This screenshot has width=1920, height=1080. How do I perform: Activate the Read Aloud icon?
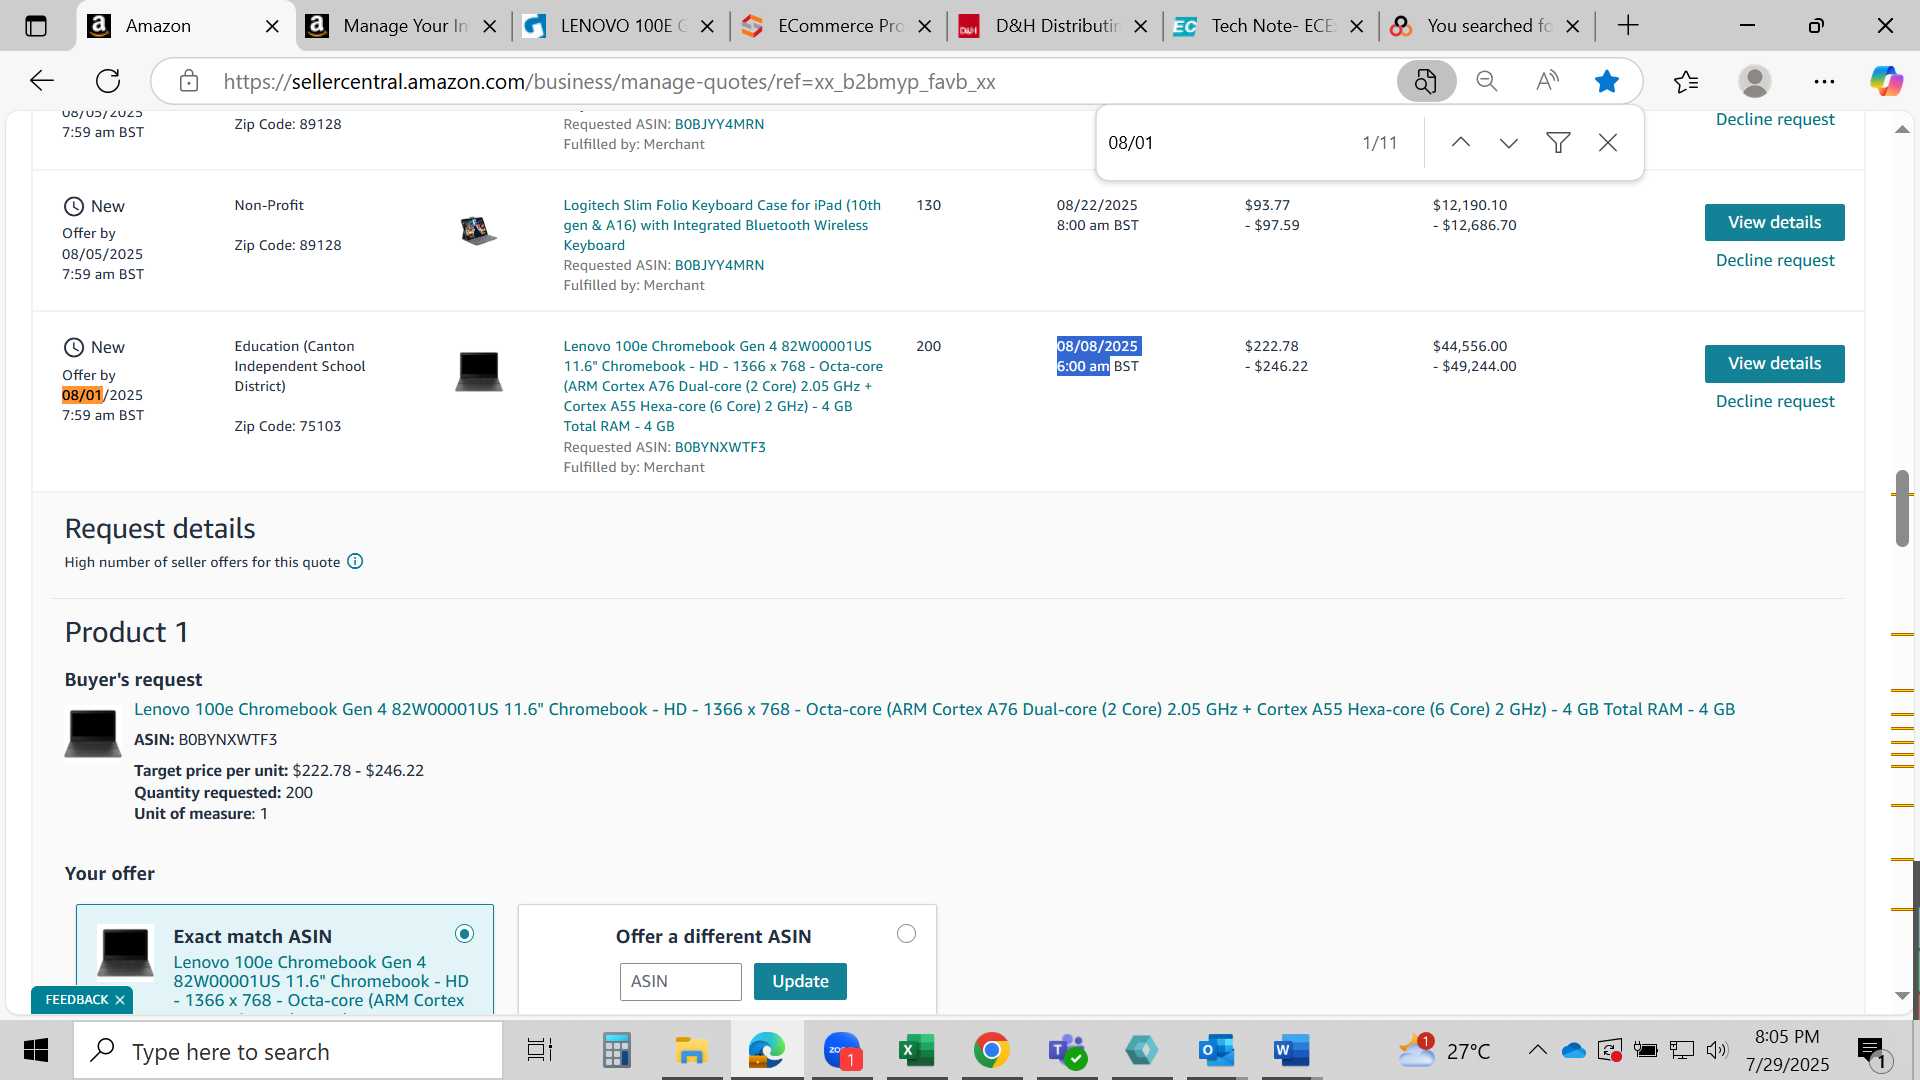point(1547,81)
